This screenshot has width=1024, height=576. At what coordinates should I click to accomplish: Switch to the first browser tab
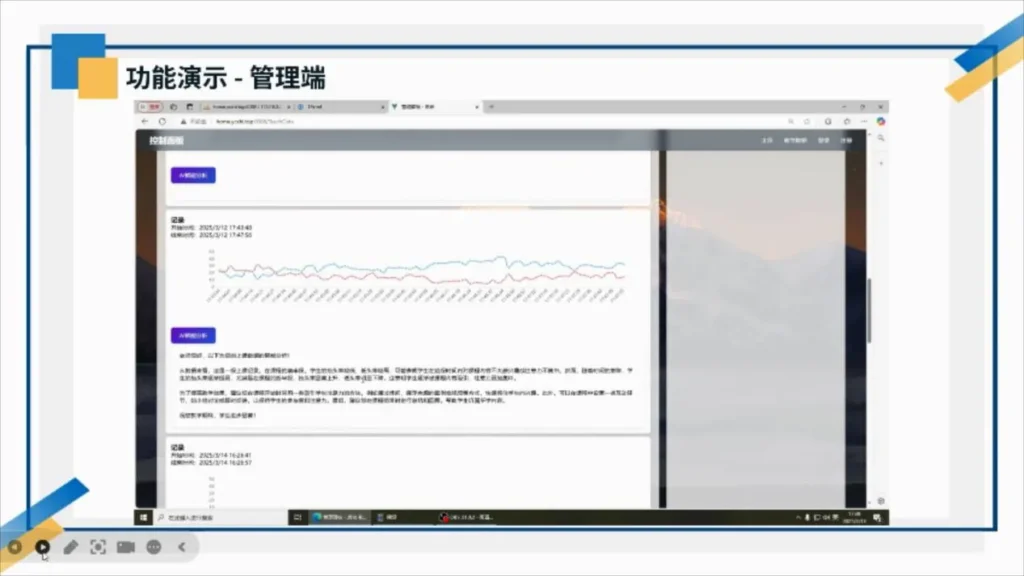click(246, 106)
